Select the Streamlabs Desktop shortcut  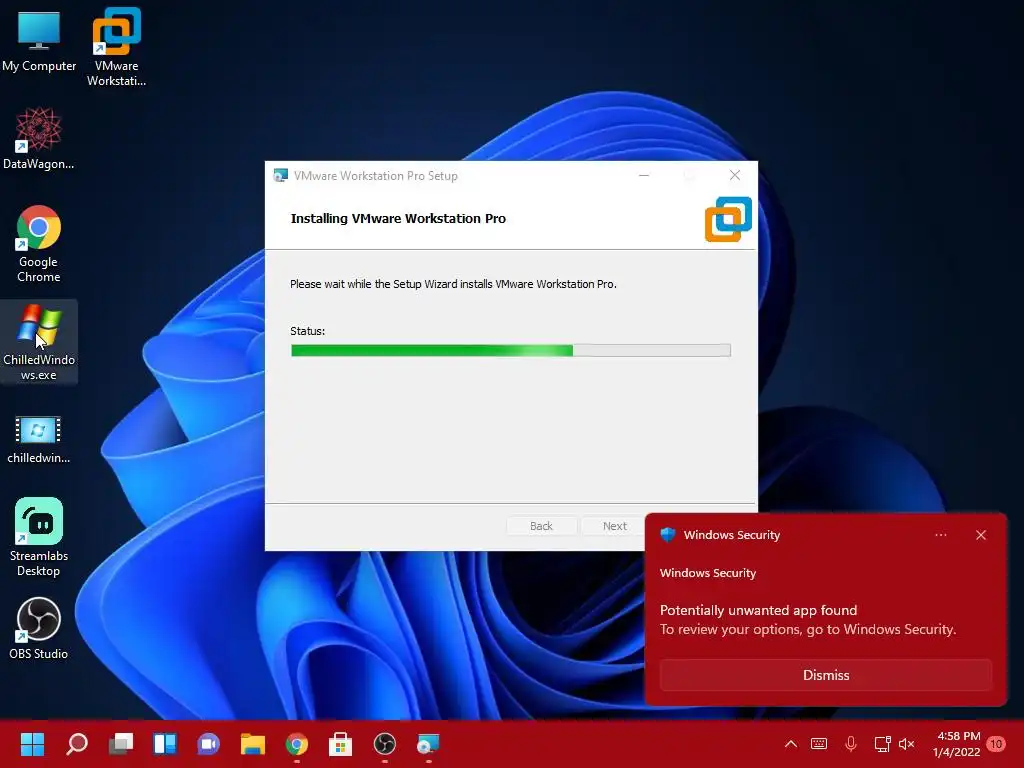click(x=39, y=537)
